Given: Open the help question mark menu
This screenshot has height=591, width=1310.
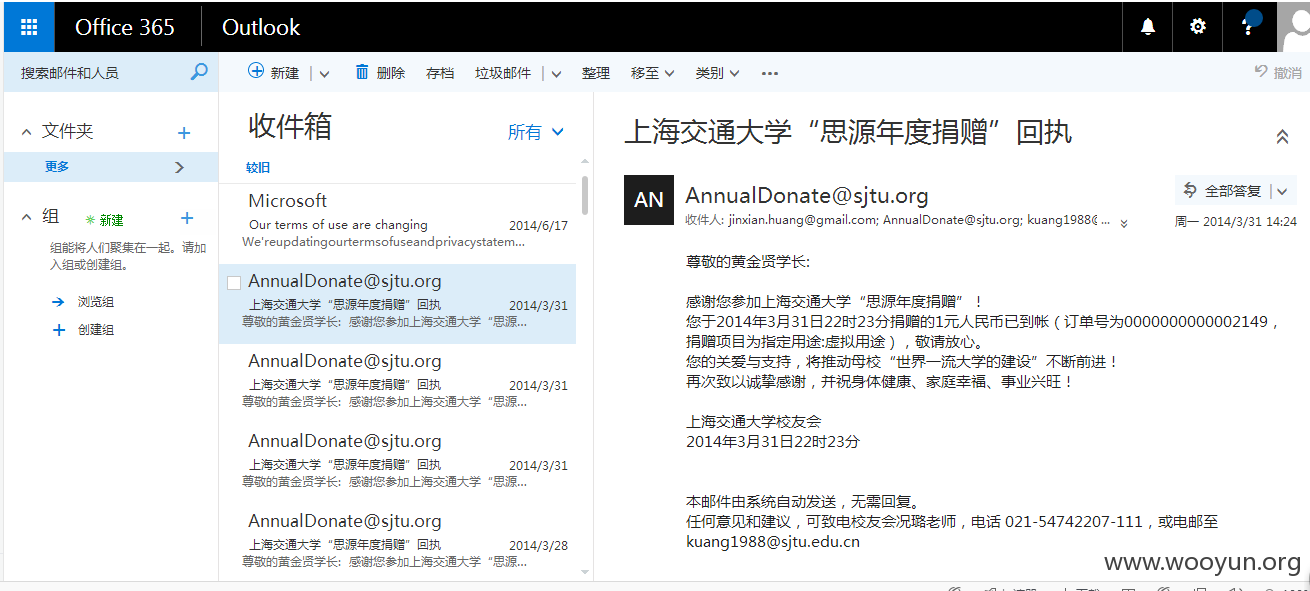Looking at the screenshot, I should pyautogui.click(x=1248, y=27).
